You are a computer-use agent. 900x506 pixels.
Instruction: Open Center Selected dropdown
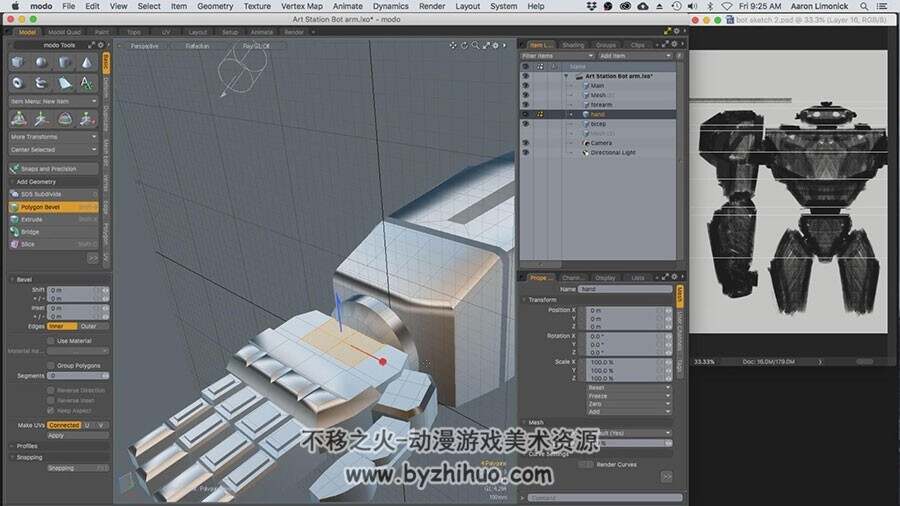pos(54,149)
